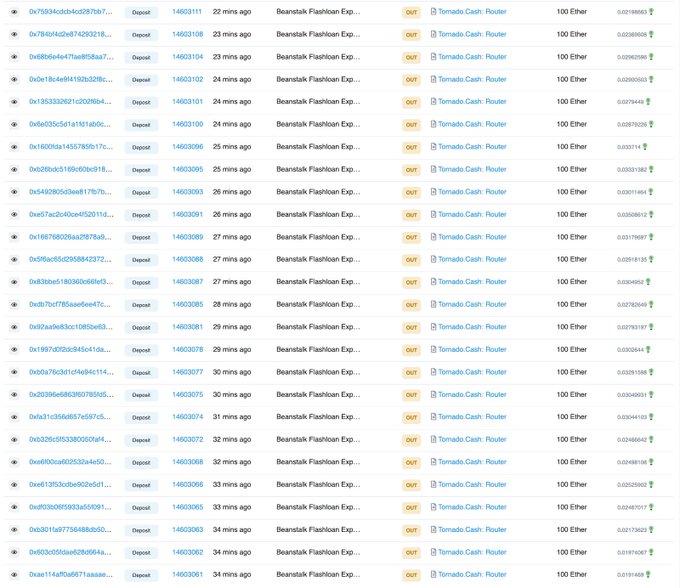Click Beanstalk Flashloan Exp... sender in block 14603088 row
The width and height of the screenshot is (680, 588).
(x=318, y=259)
